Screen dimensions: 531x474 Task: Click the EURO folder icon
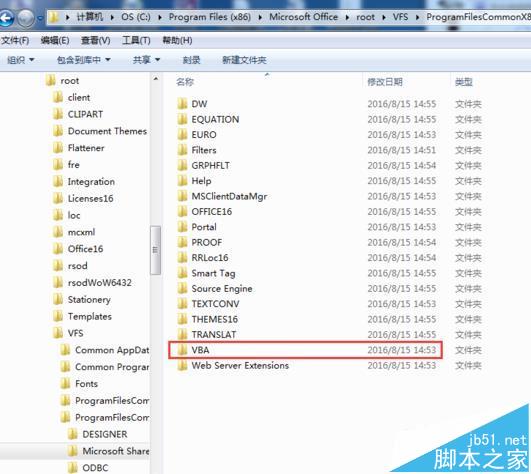[182, 134]
